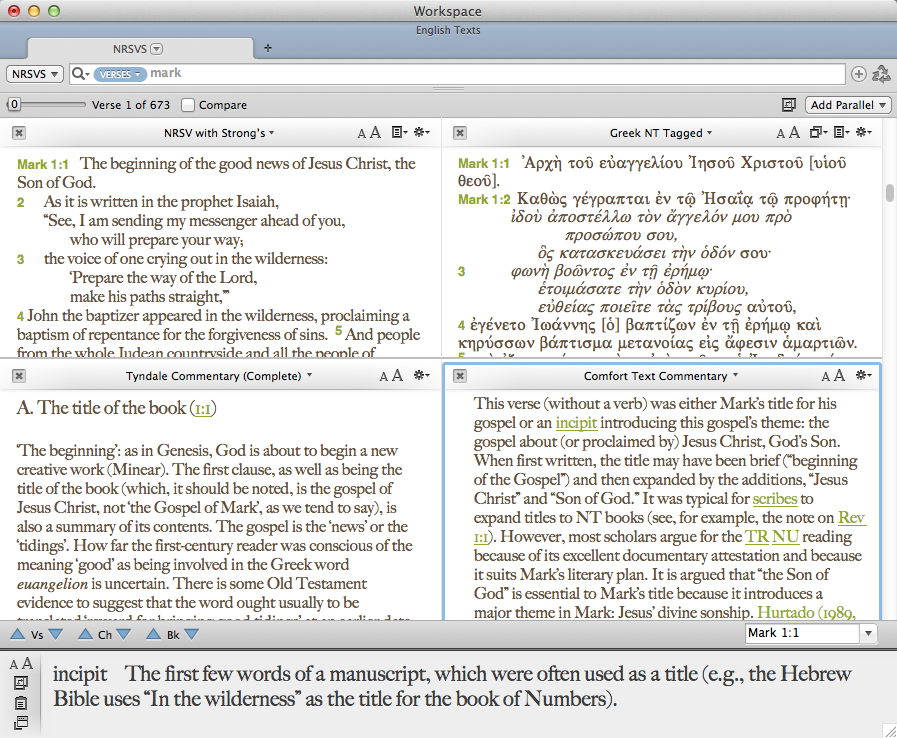This screenshot has height=738, width=897.
Task: Click small A in Instant Details panel
Action: 14,665
